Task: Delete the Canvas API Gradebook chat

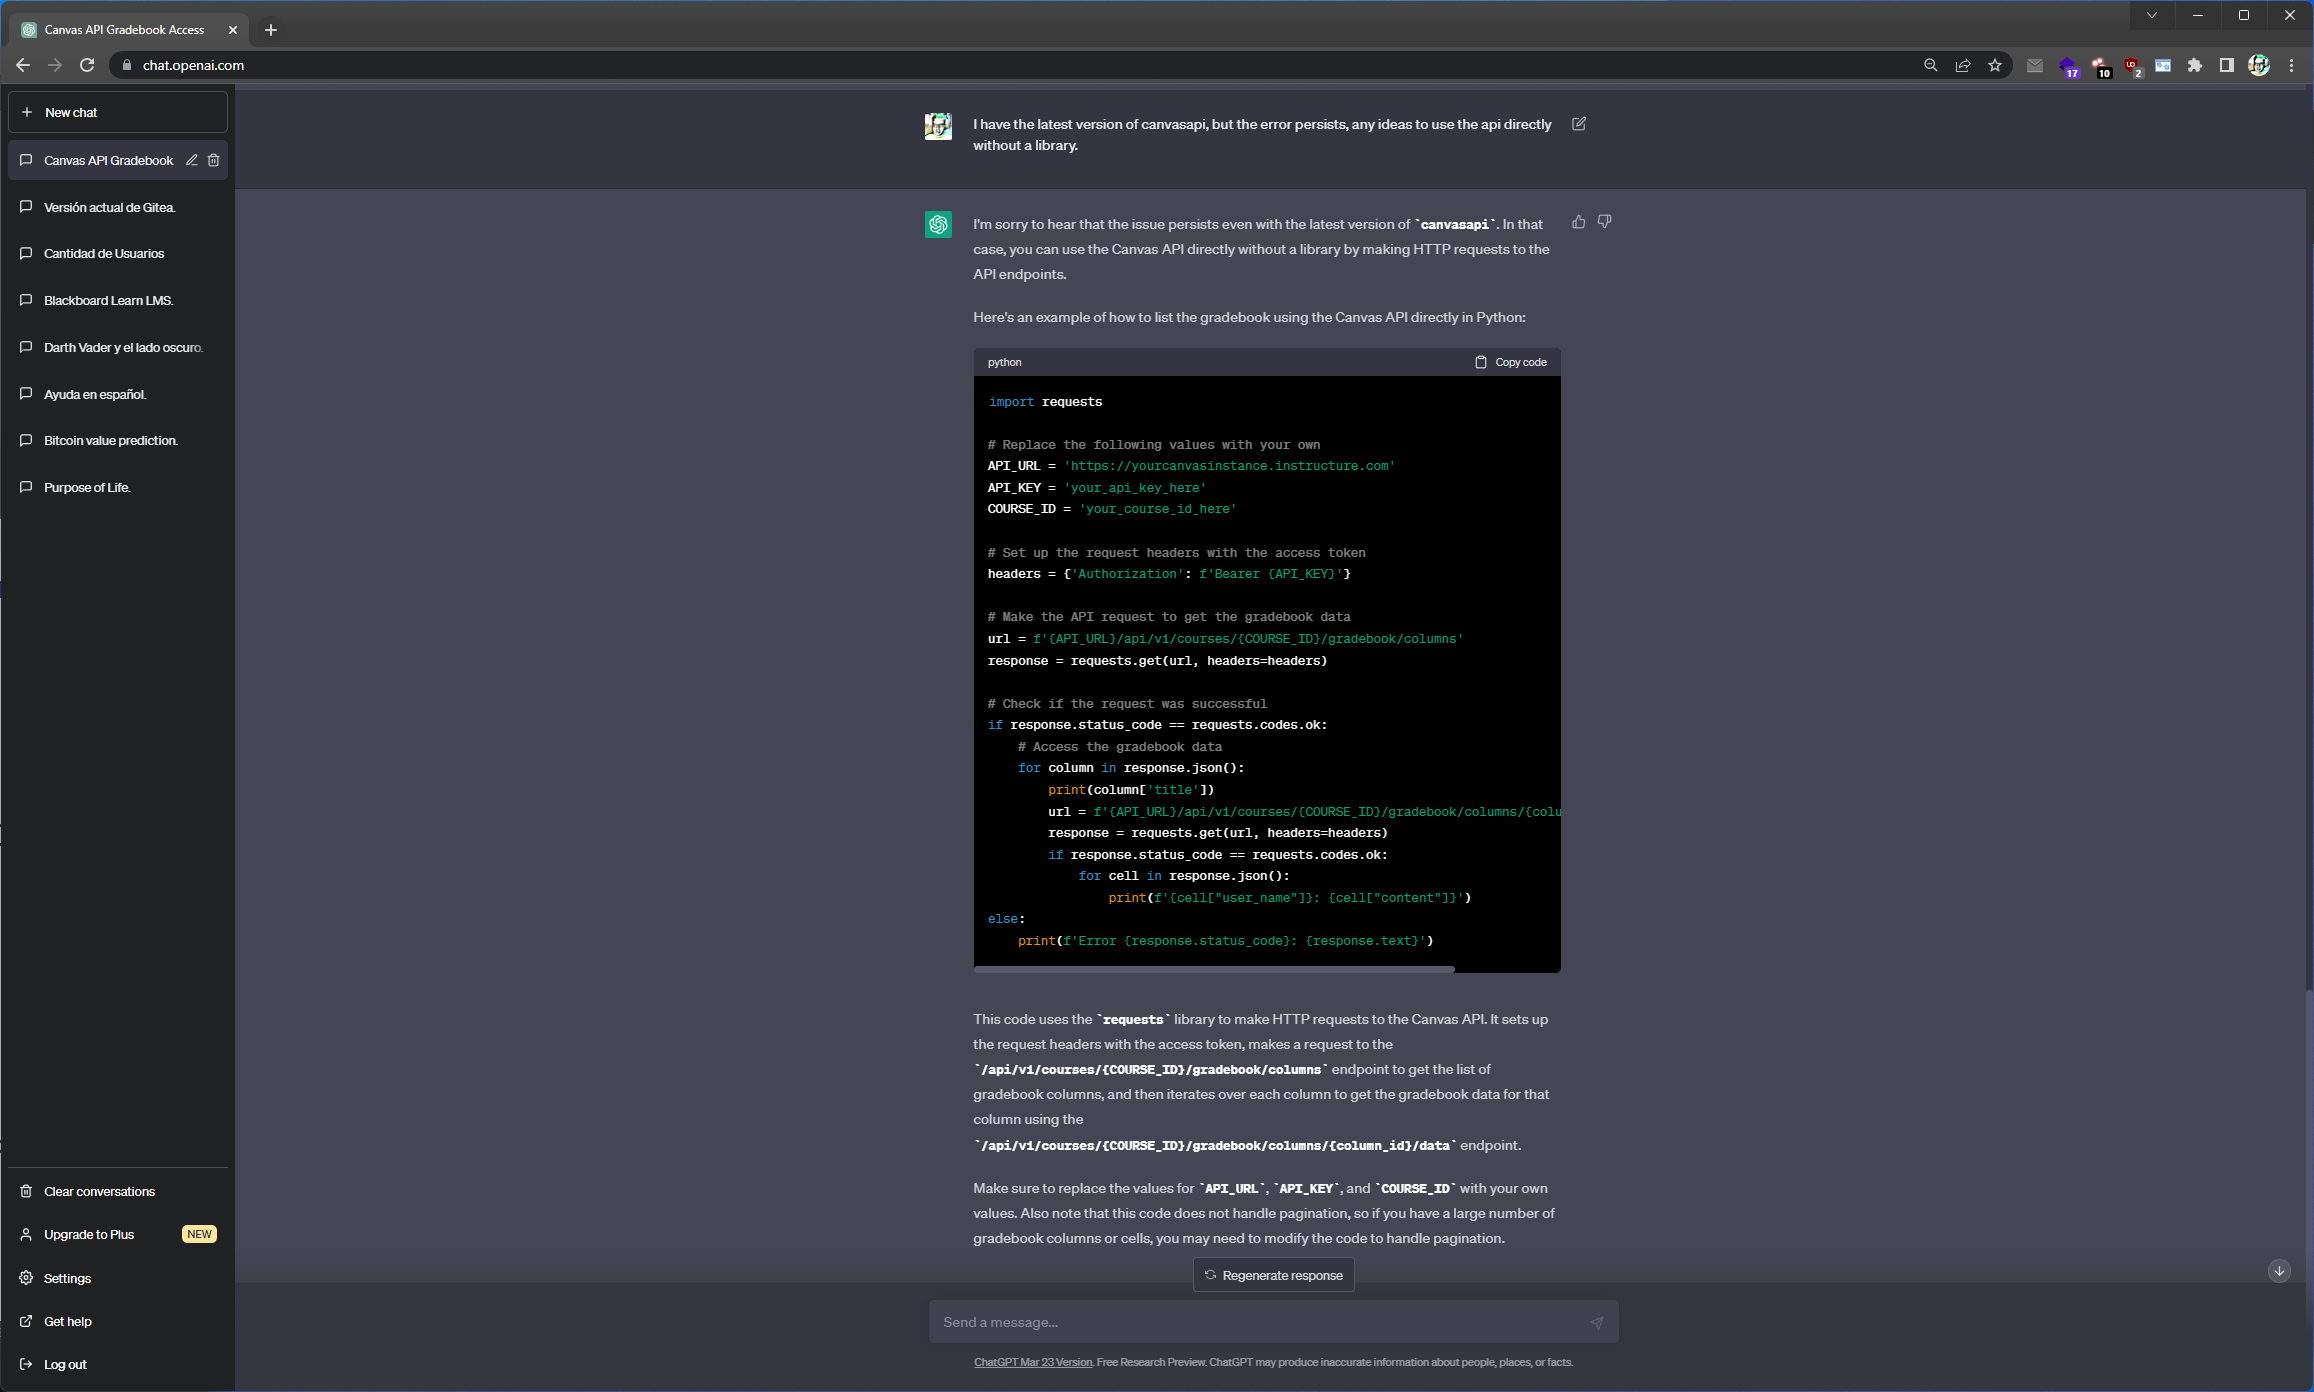Action: click(x=214, y=160)
